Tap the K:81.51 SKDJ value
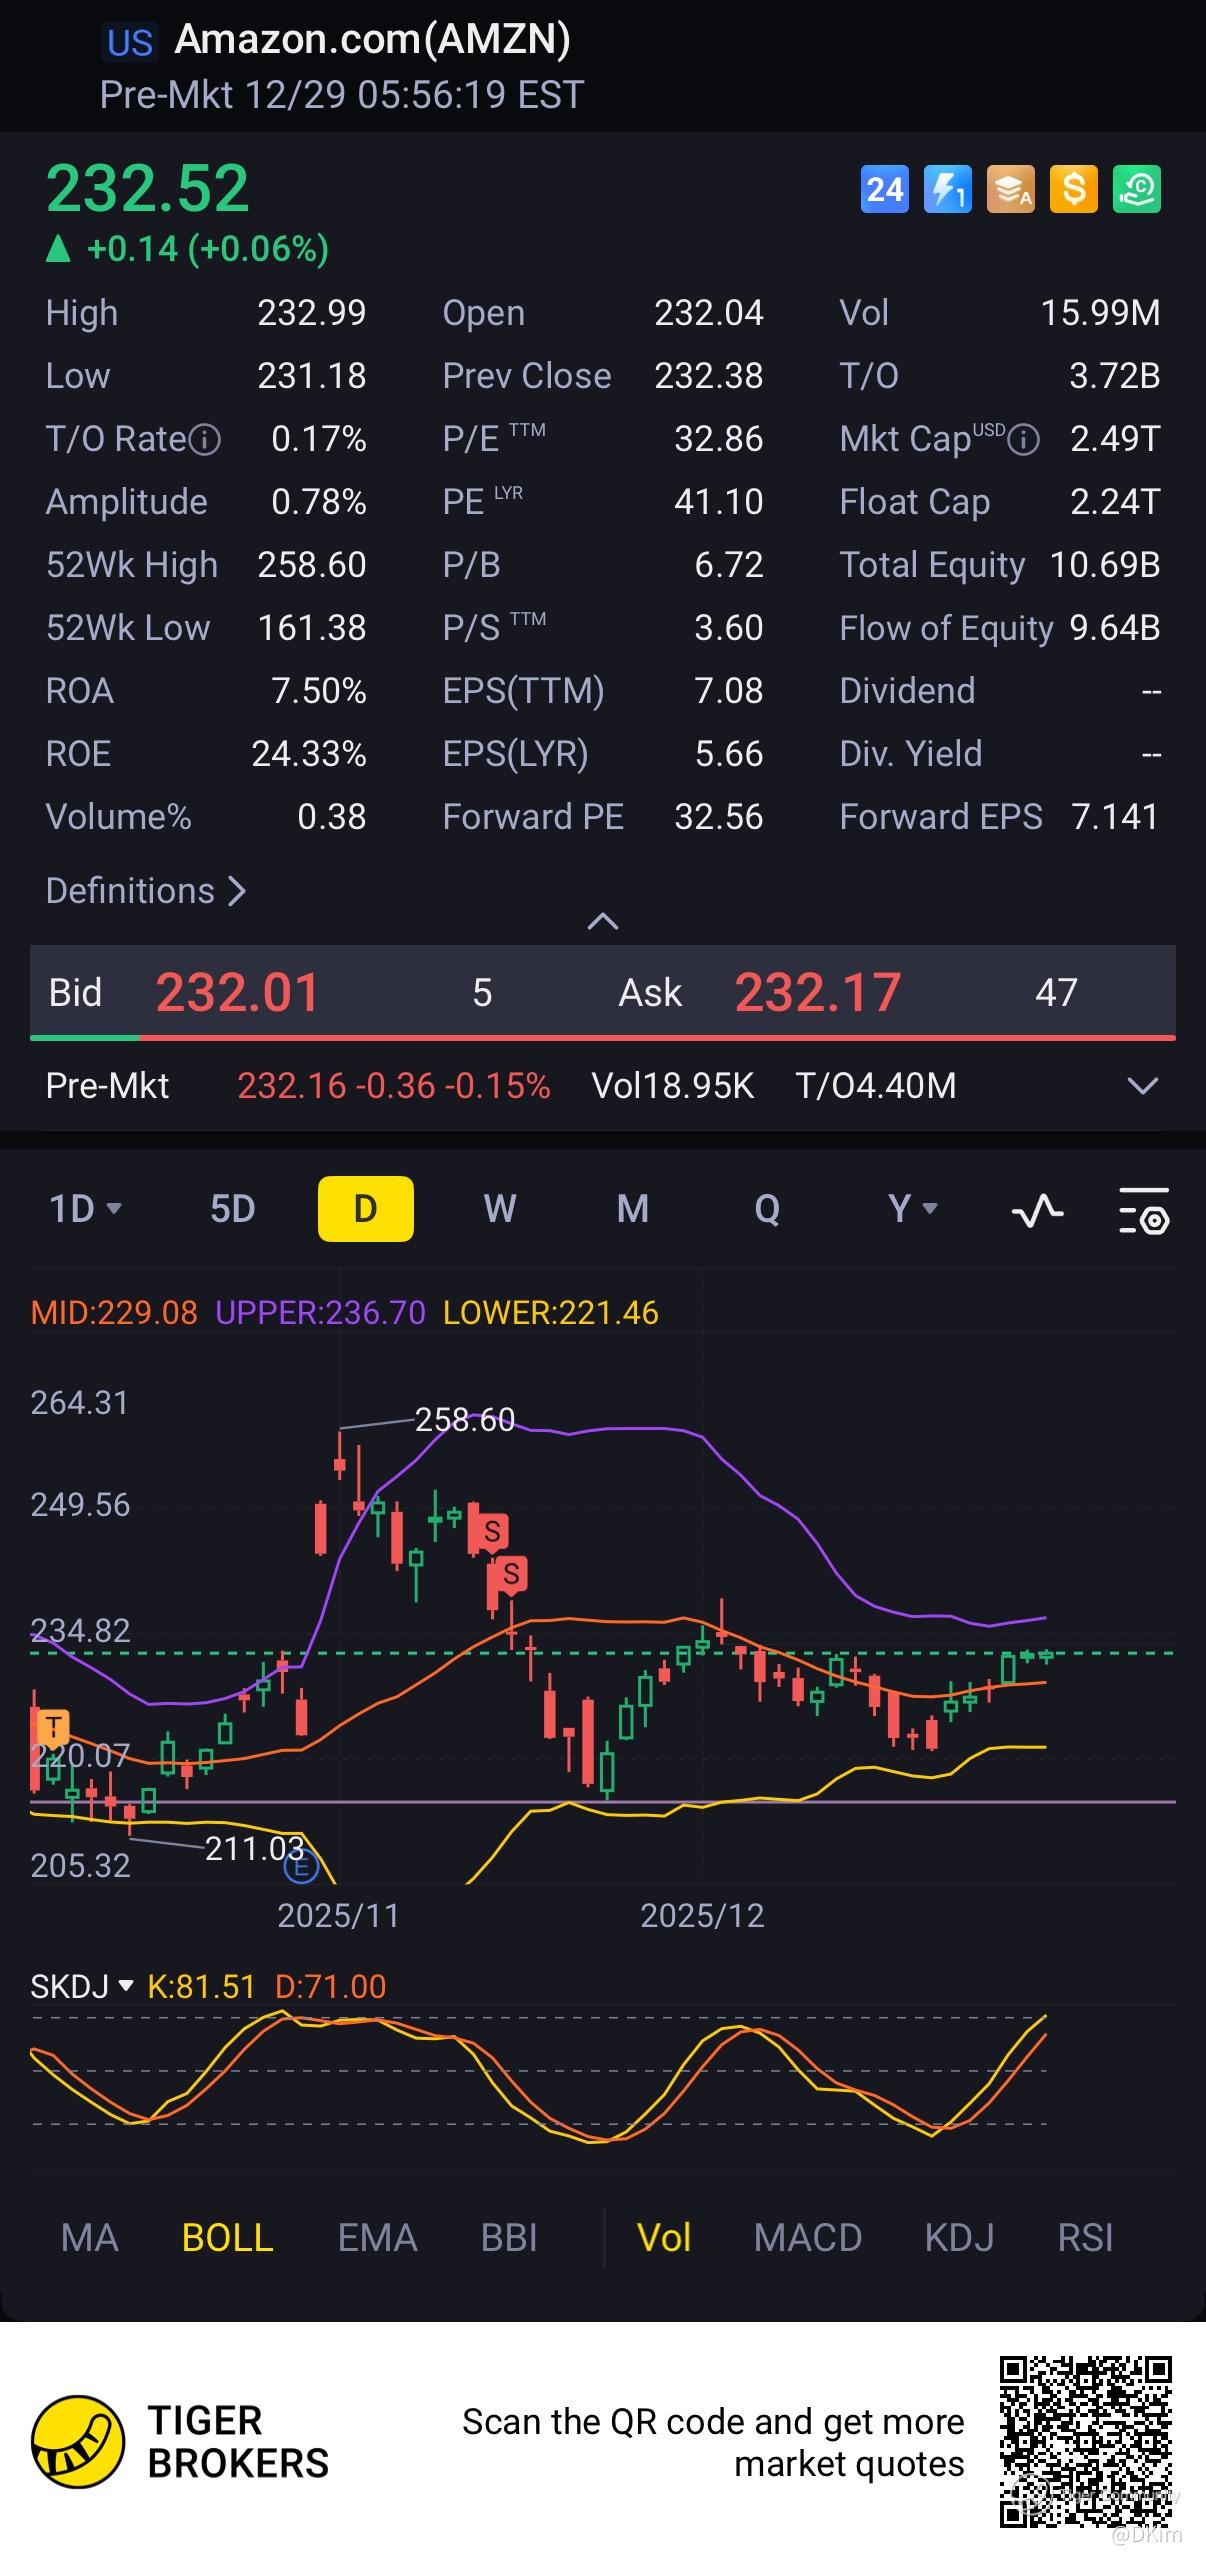 [x=201, y=1986]
